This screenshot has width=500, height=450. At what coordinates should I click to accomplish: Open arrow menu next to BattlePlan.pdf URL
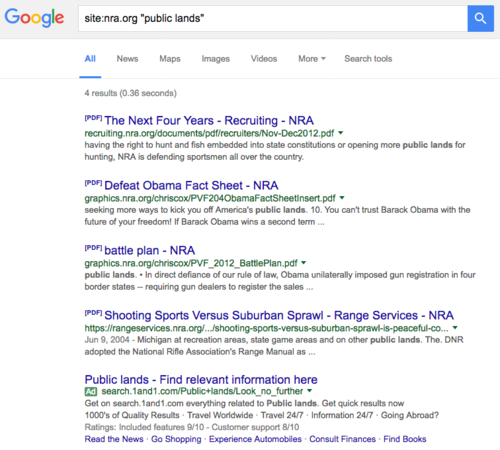pyautogui.click(x=304, y=263)
